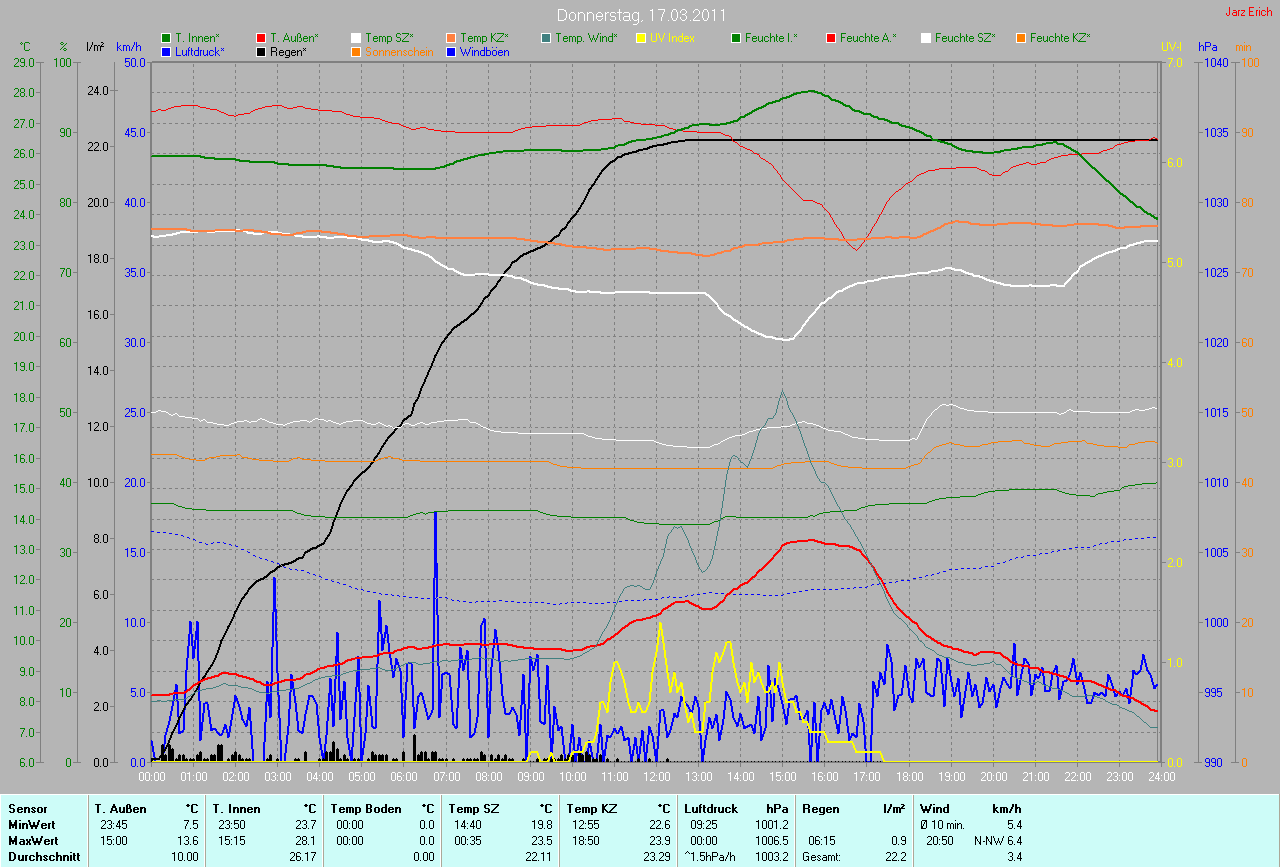Image resolution: width=1280 pixels, height=867 pixels.
Task: Click the MaxWert row label
Action: coord(32,841)
